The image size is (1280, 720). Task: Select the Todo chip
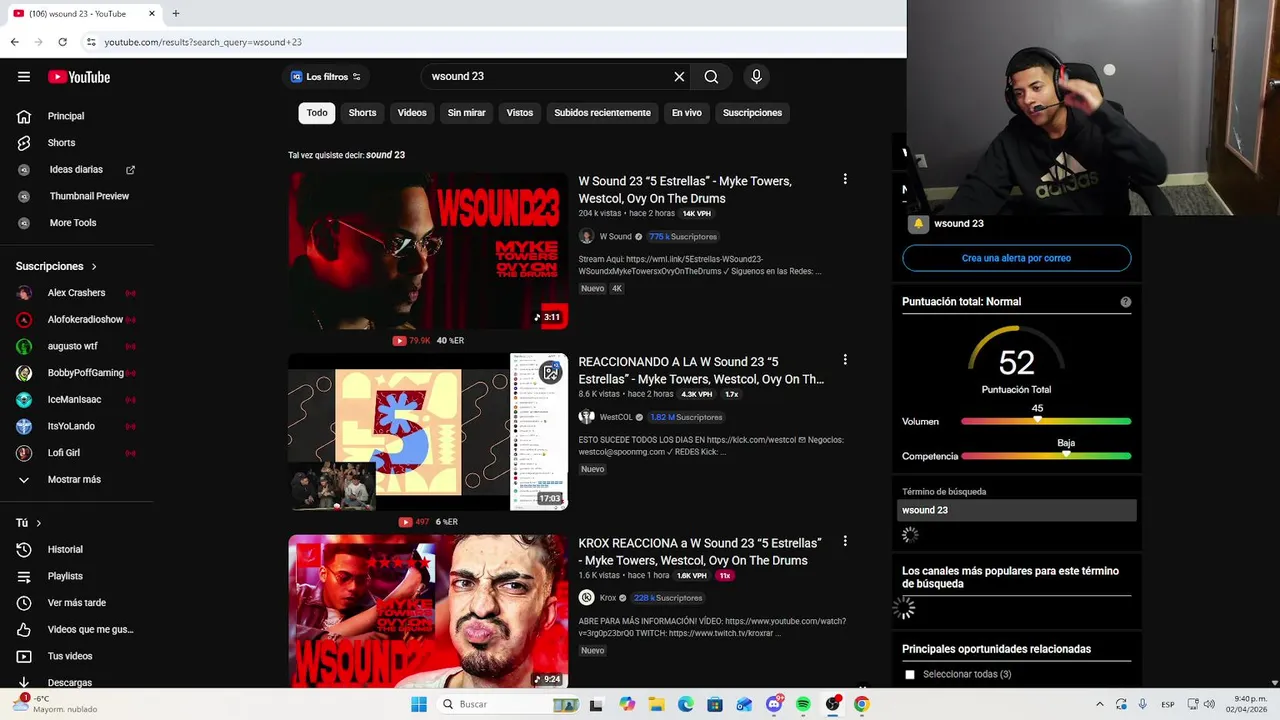(x=317, y=113)
